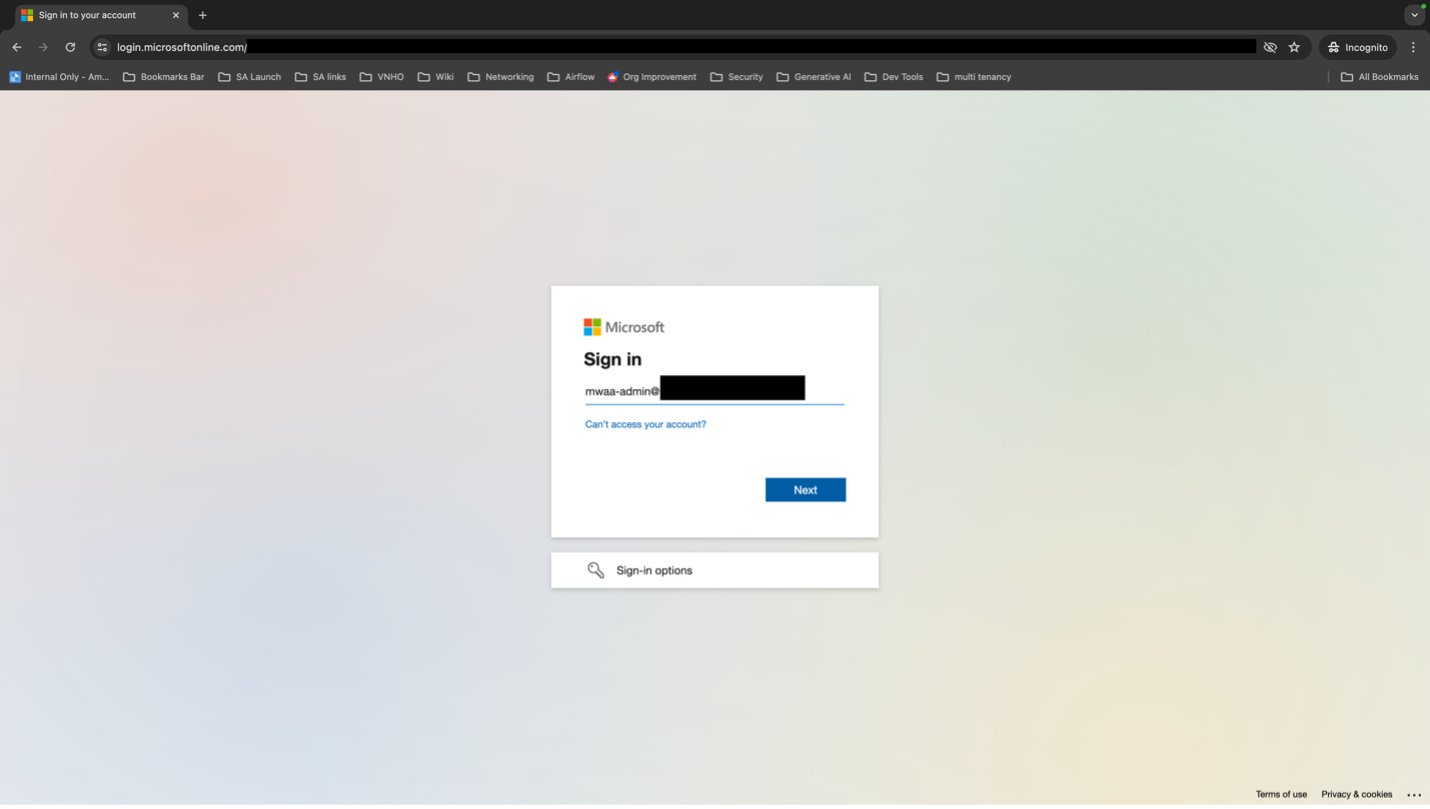This screenshot has width=1430, height=809.
Task: Open the Privacy & cookies link
Action: [x=1356, y=794]
